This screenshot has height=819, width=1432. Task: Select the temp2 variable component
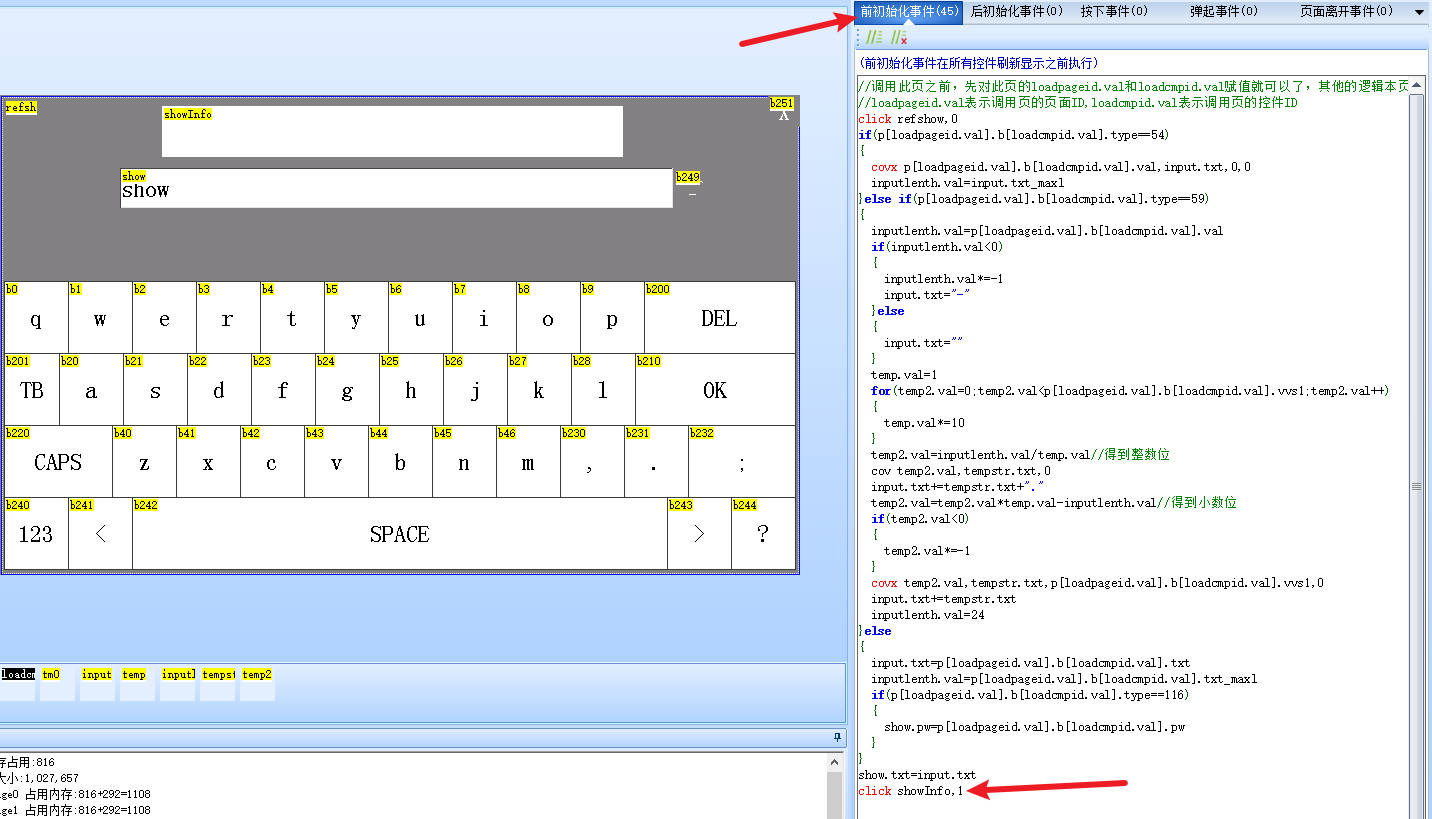[x=257, y=684]
